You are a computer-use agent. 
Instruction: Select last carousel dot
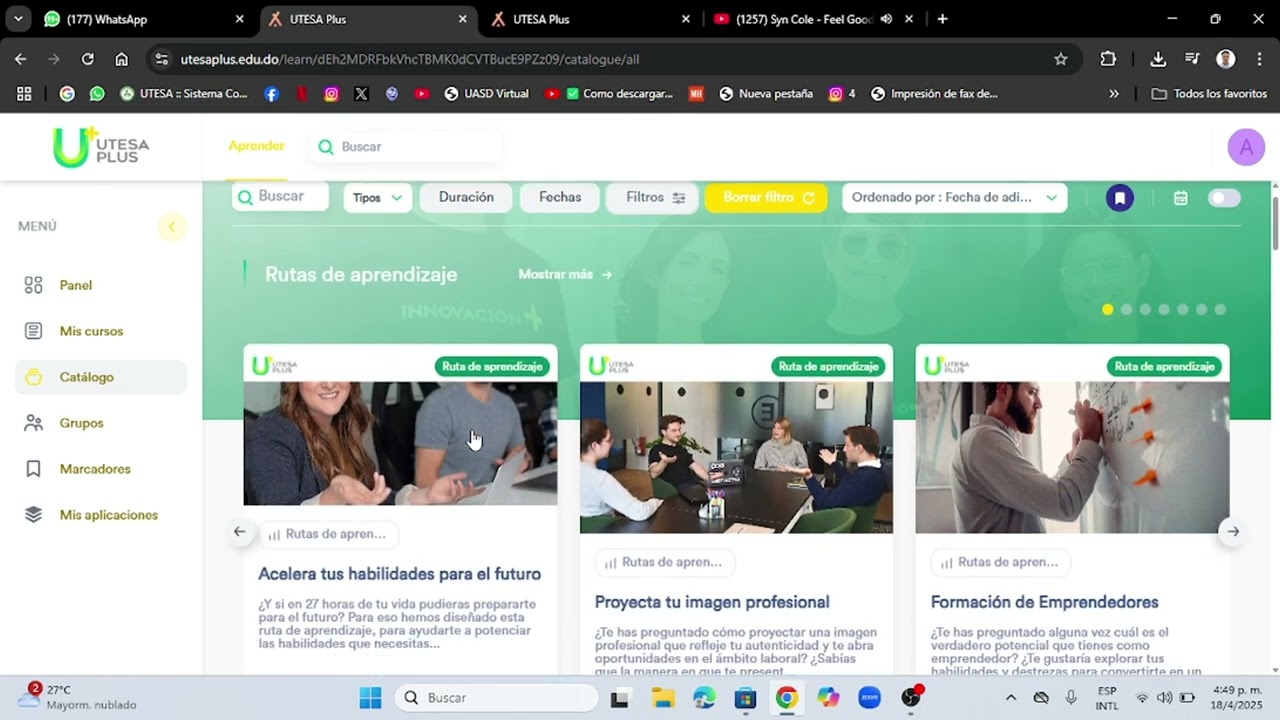(x=1220, y=310)
